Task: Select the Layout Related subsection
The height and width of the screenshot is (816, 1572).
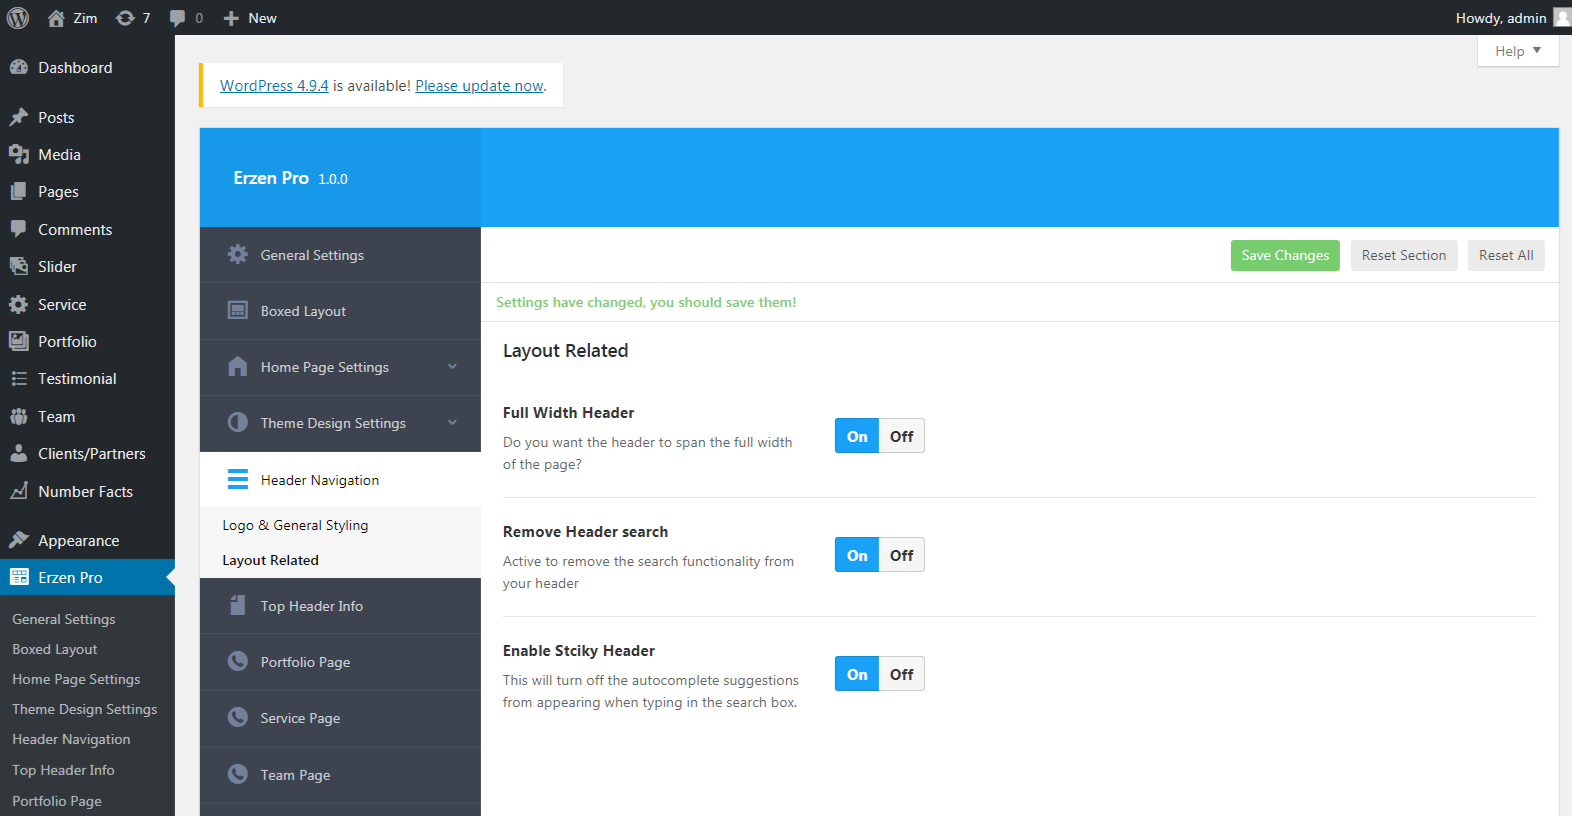Action: point(270,560)
